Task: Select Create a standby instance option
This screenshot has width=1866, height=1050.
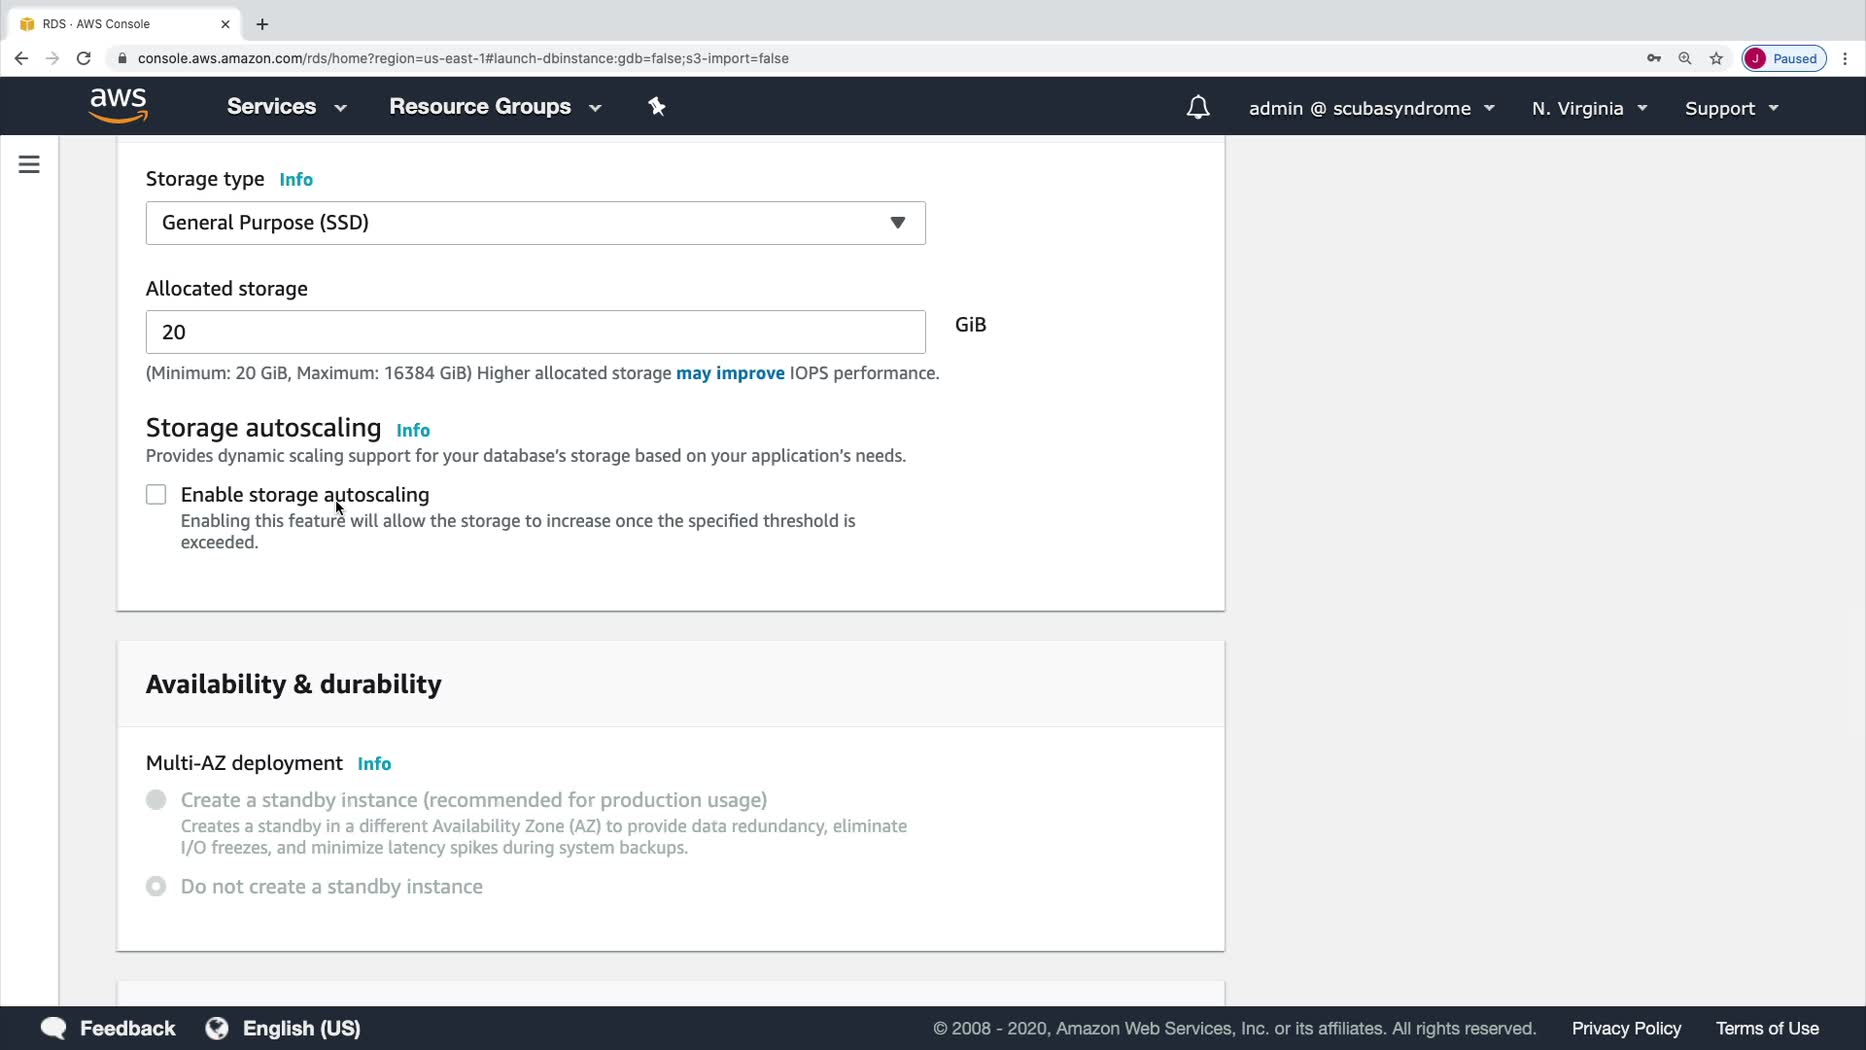Action: pyautogui.click(x=156, y=800)
